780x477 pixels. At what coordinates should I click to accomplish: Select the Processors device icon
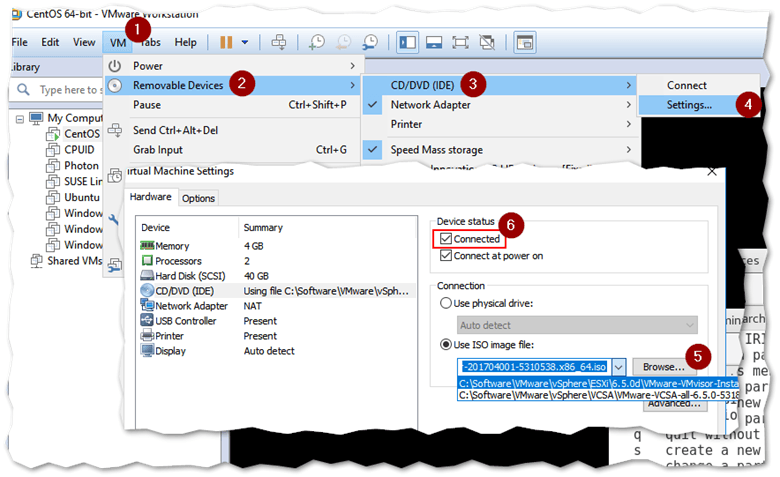[x=147, y=260]
